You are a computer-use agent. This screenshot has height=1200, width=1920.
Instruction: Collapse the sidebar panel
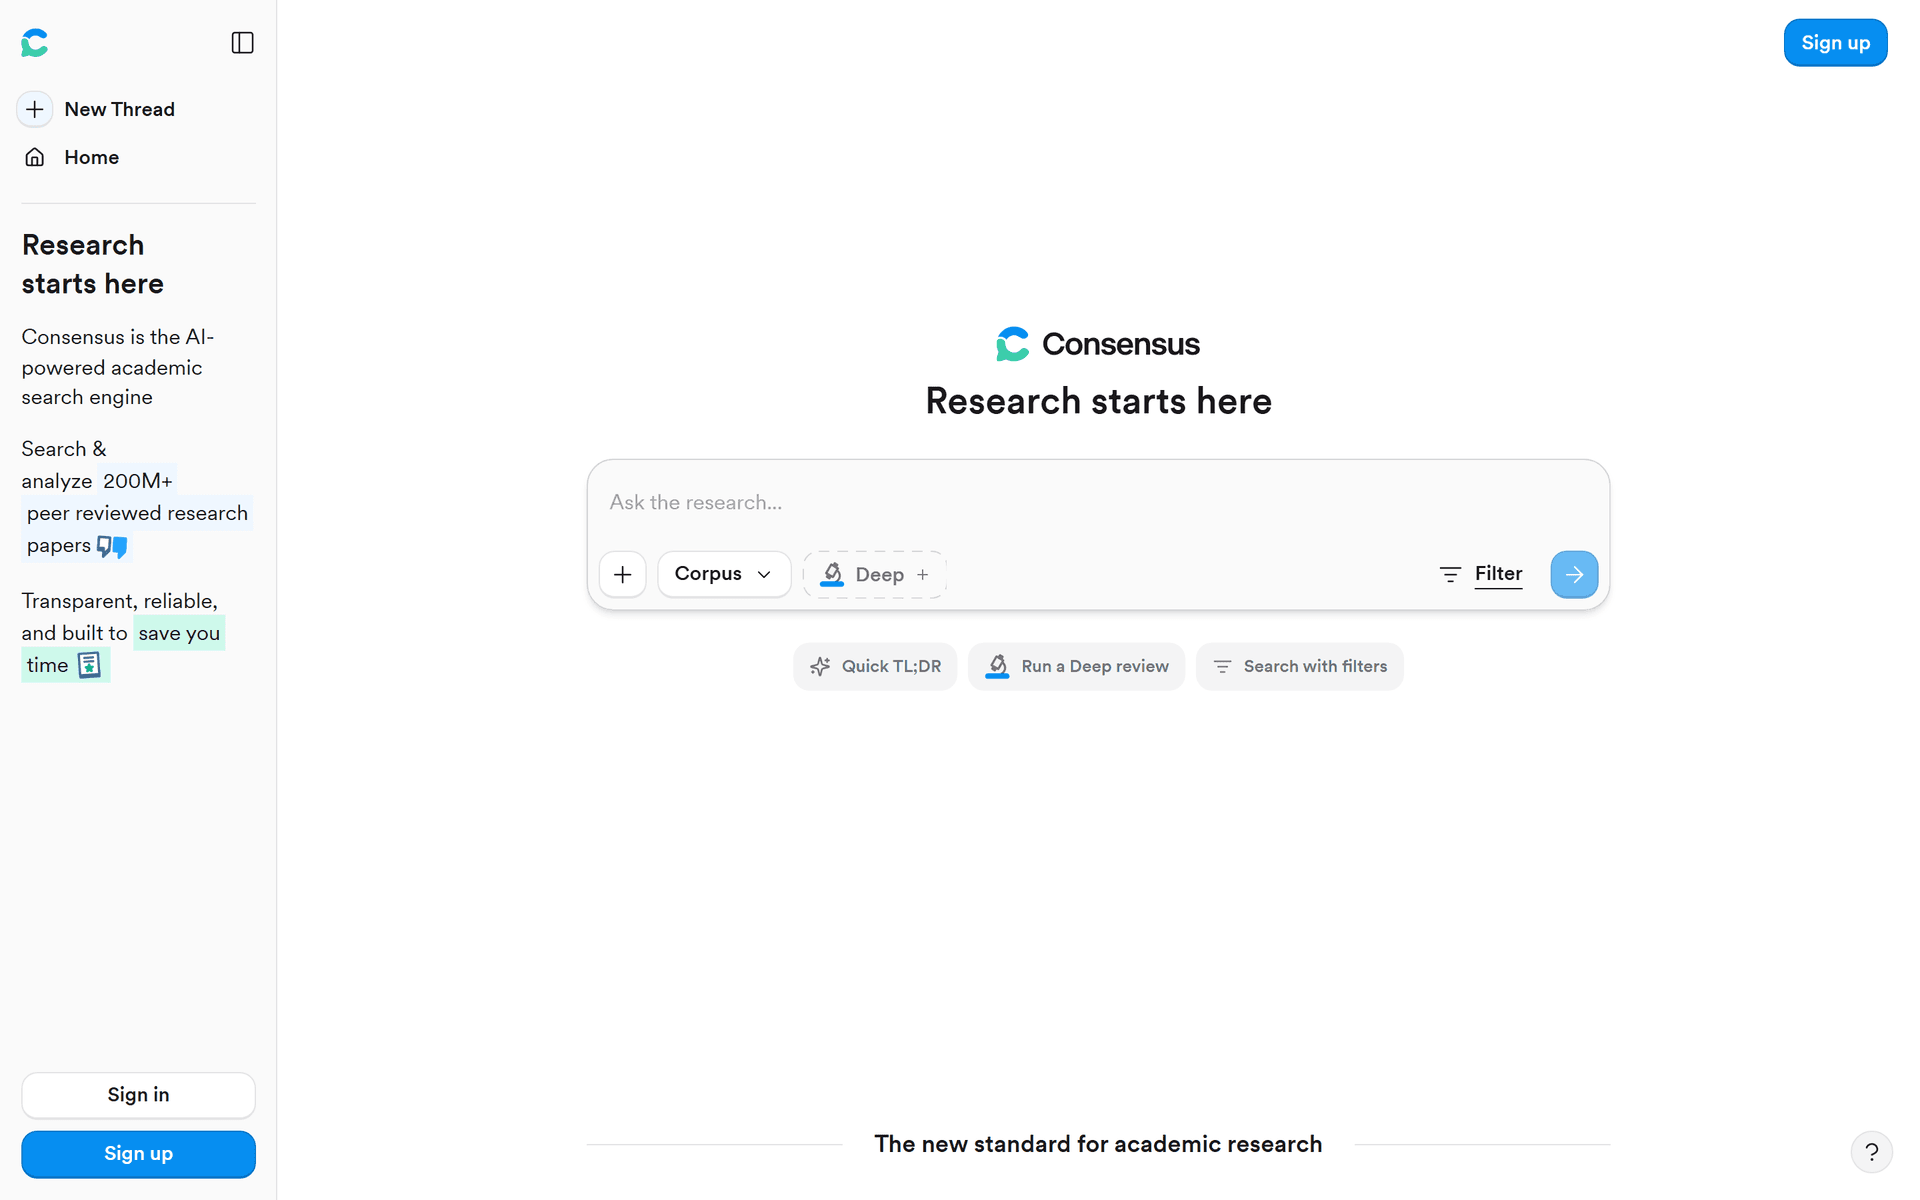coord(242,43)
